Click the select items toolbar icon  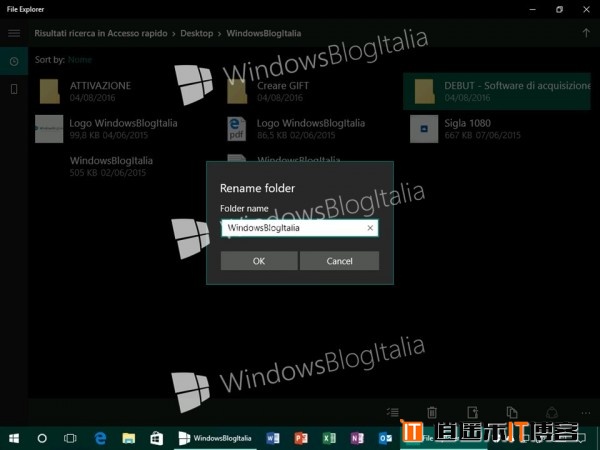click(393, 412)
